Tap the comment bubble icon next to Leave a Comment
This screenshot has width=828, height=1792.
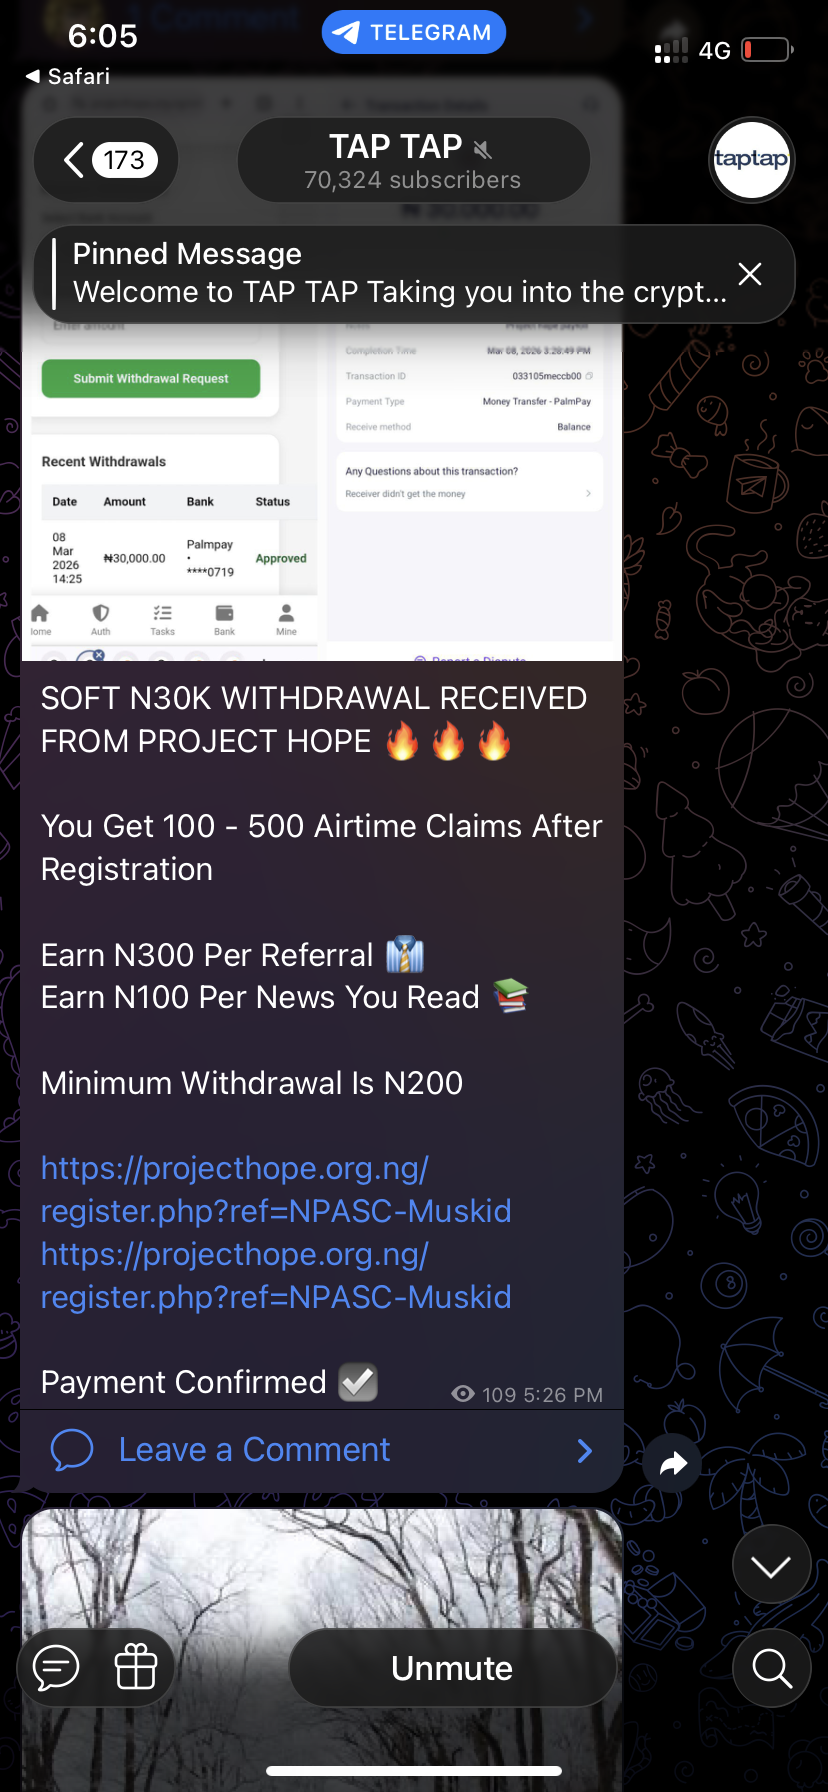72,1450
